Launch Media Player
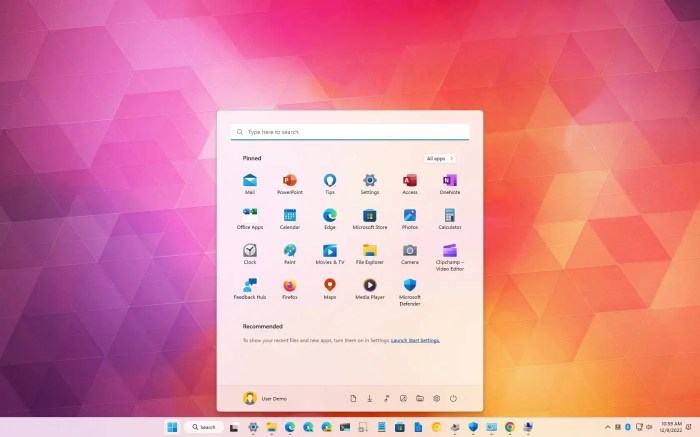This screenshot has height=437, width=700. [x=370, y=288]
